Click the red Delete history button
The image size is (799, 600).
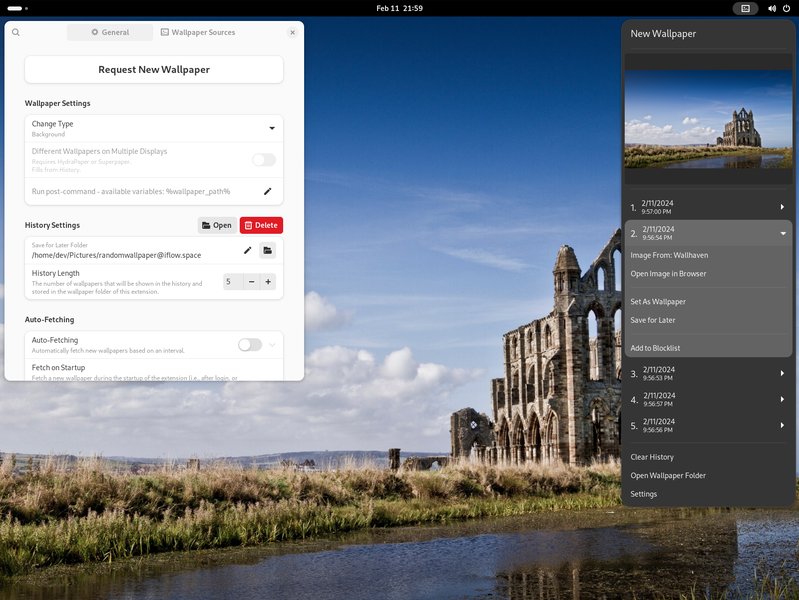click(x=261, y=225)
